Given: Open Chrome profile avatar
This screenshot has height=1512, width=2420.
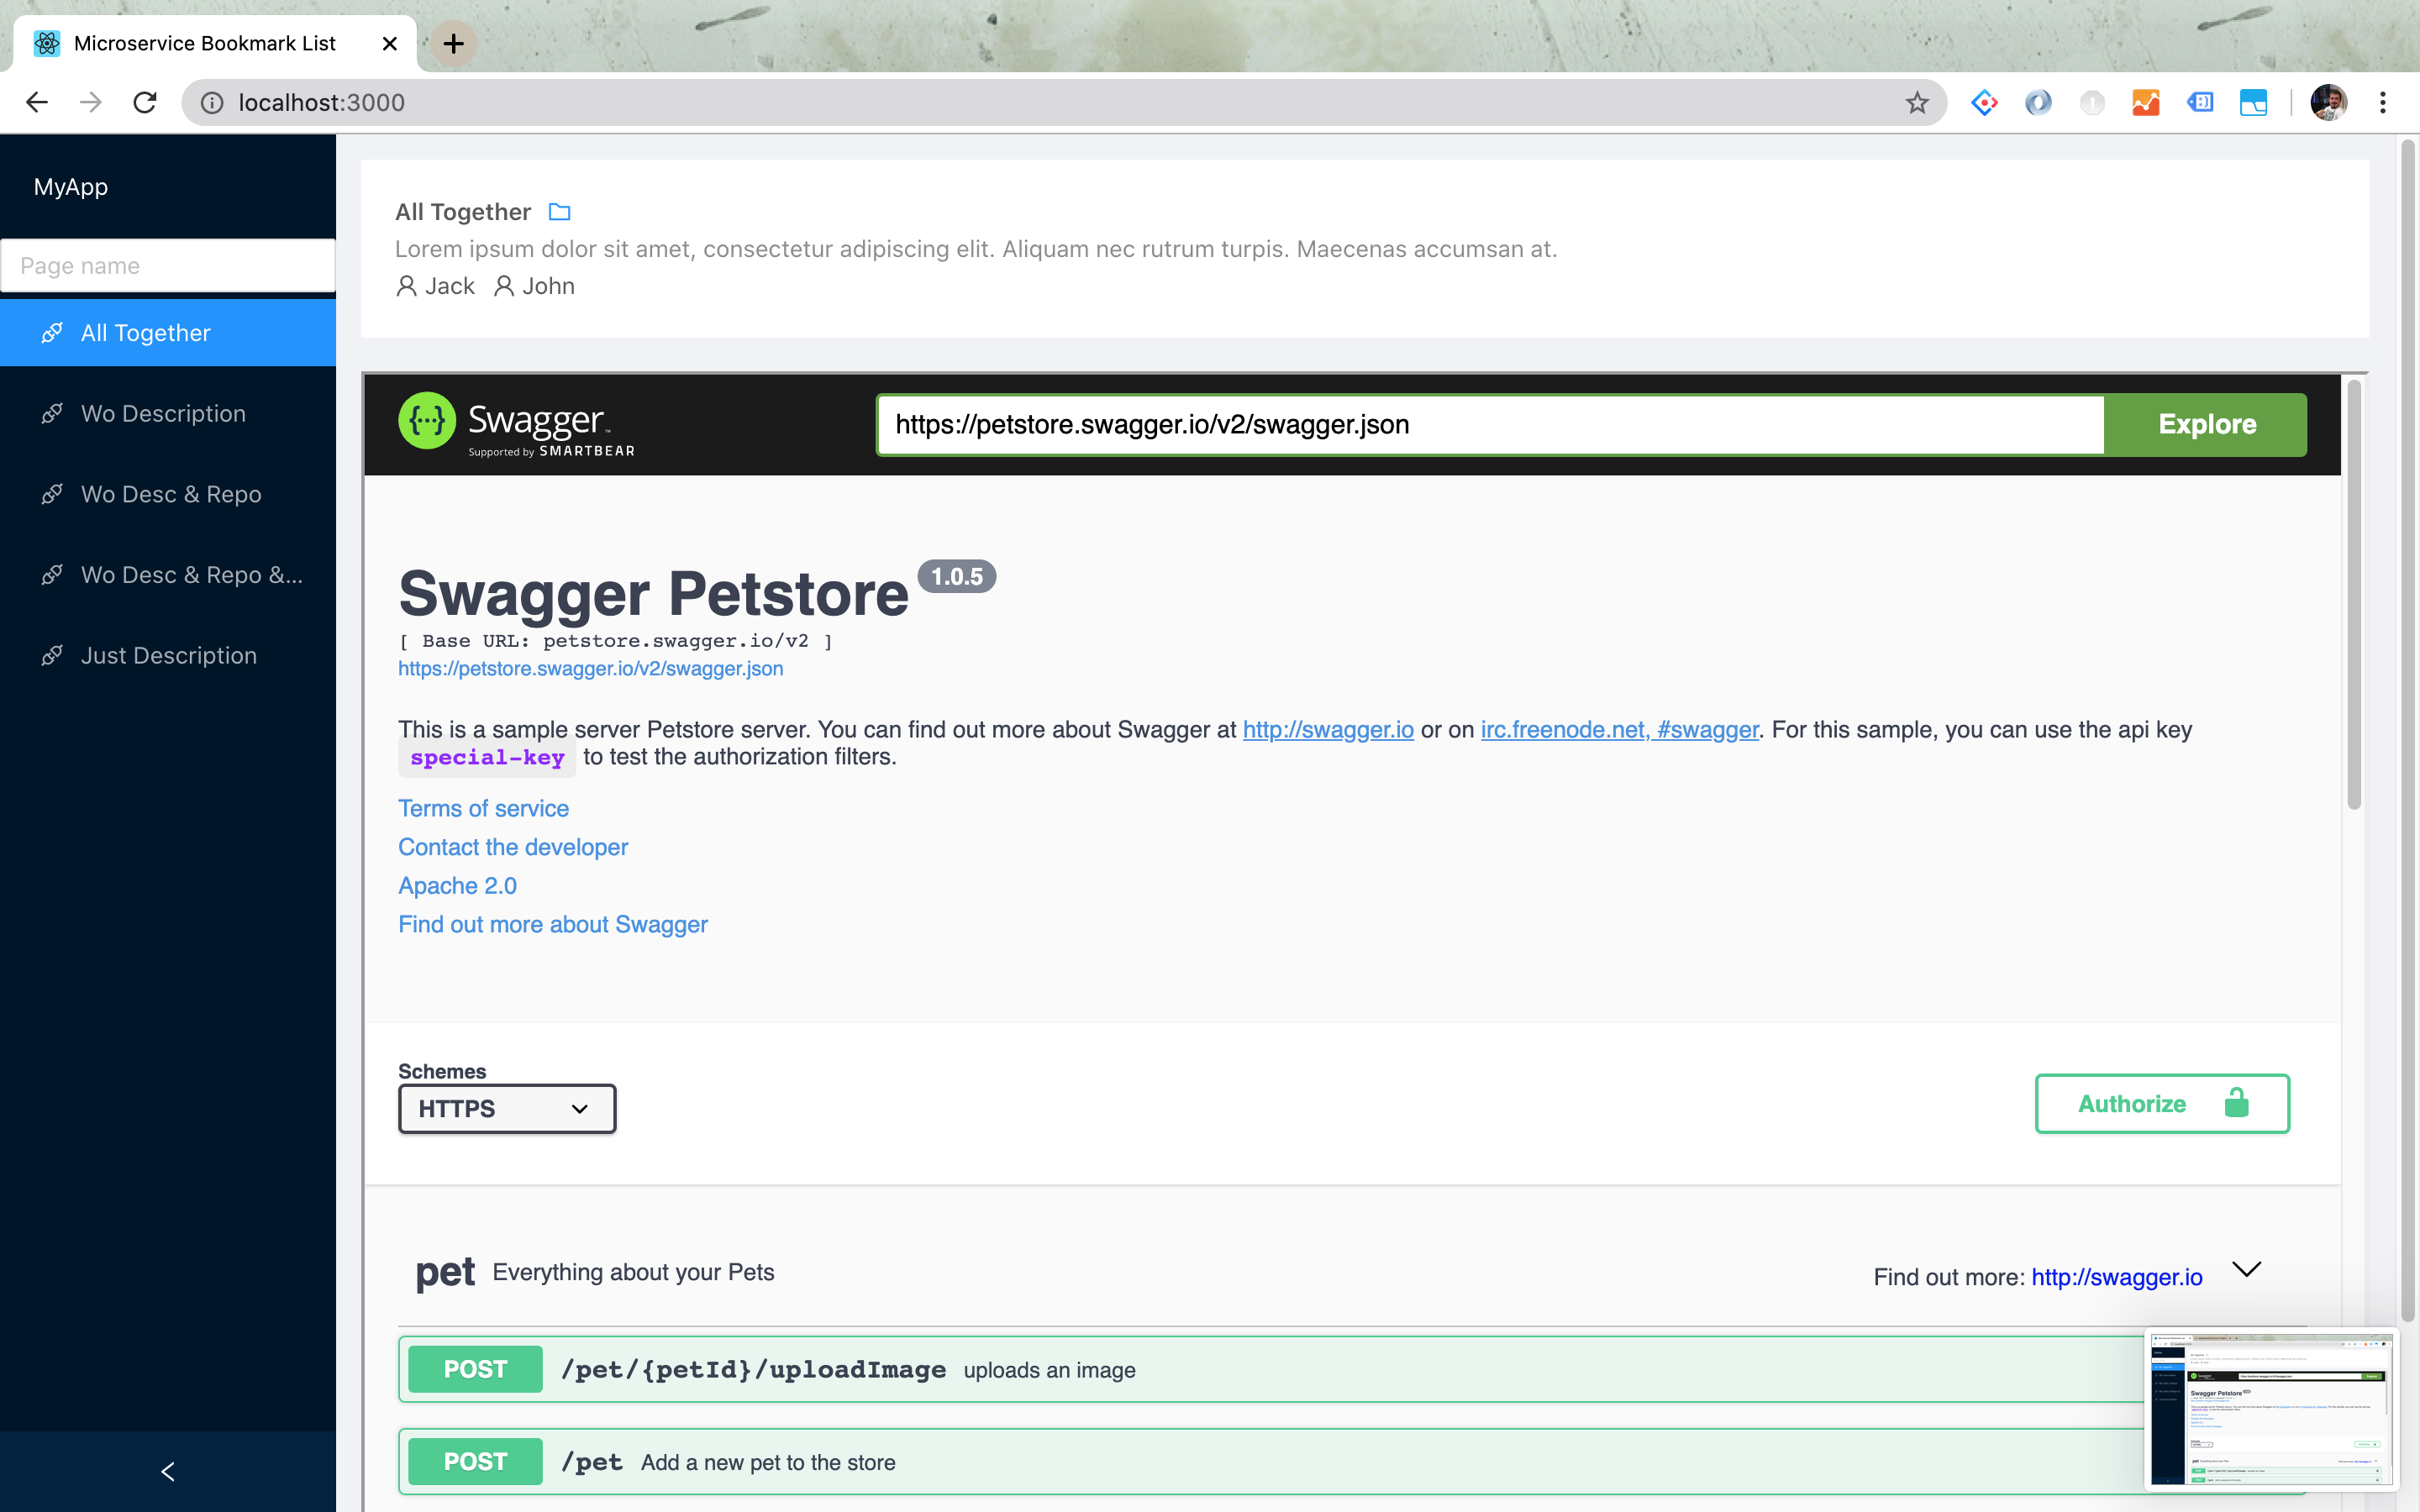Looking at the screenshot, I should (2328, 102).
